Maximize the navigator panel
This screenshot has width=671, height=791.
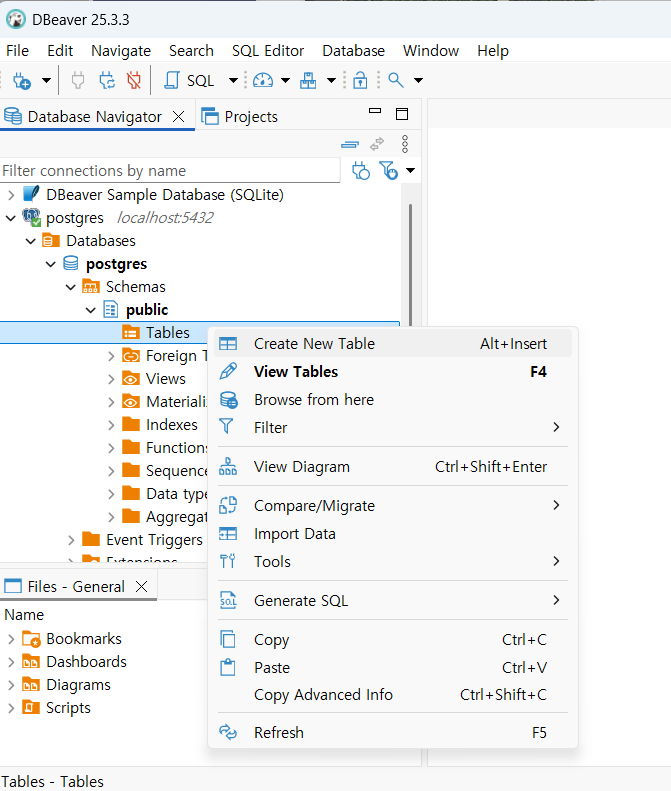[402, 114]
